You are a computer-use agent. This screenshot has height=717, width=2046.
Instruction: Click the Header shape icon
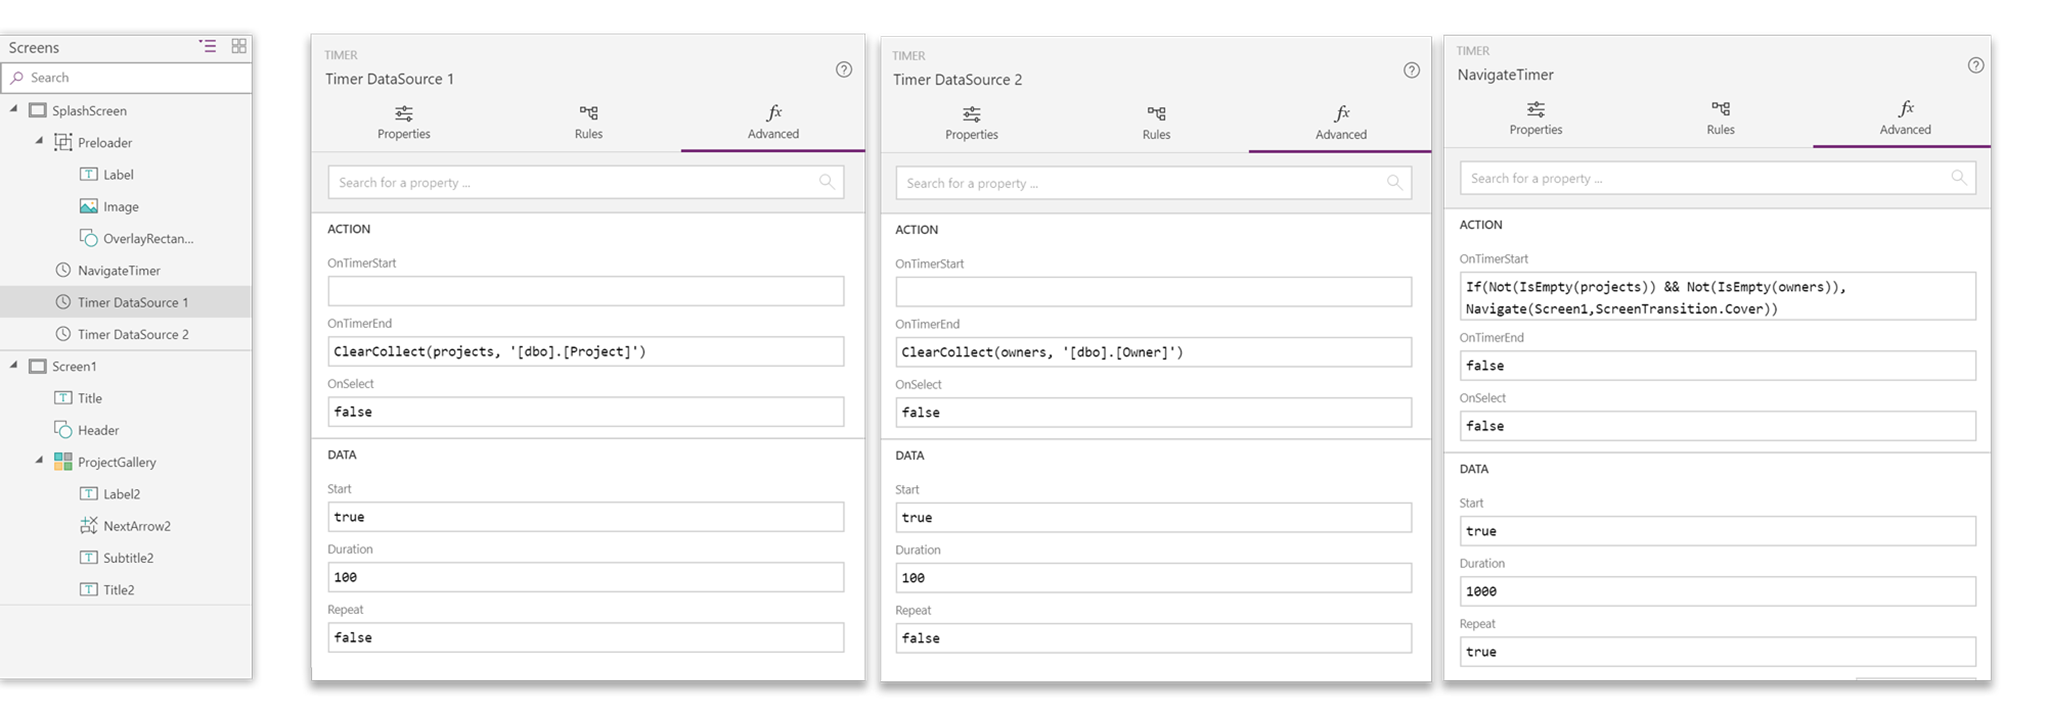pyautogui.click(x=63, y=430)
